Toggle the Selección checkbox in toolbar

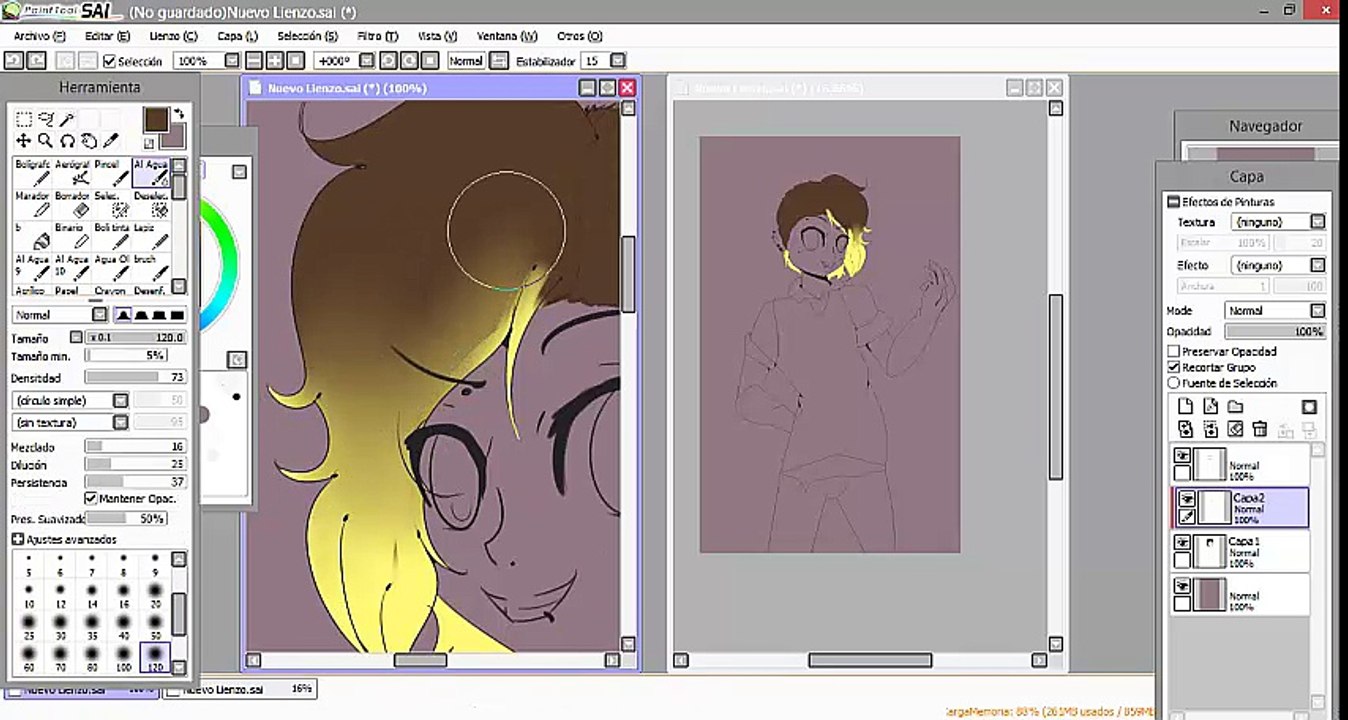pyautogui.click(x=110, y=62)
